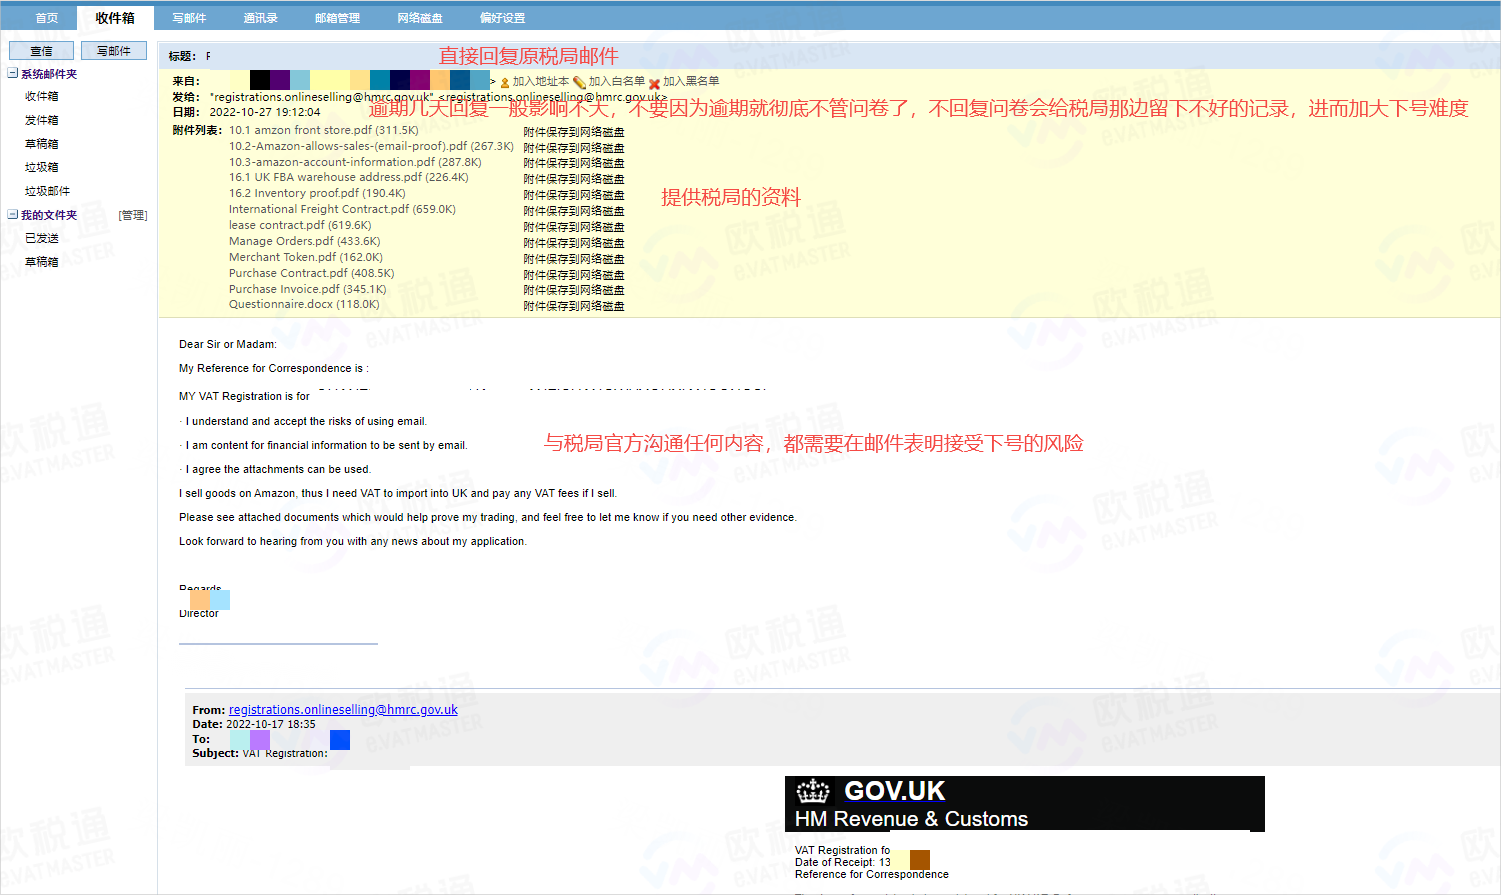Open 草稿箱 under 我的文件夹
The height and width of the screenshot is (895, 1501).
pyautogui.click(x=42, y=262)
